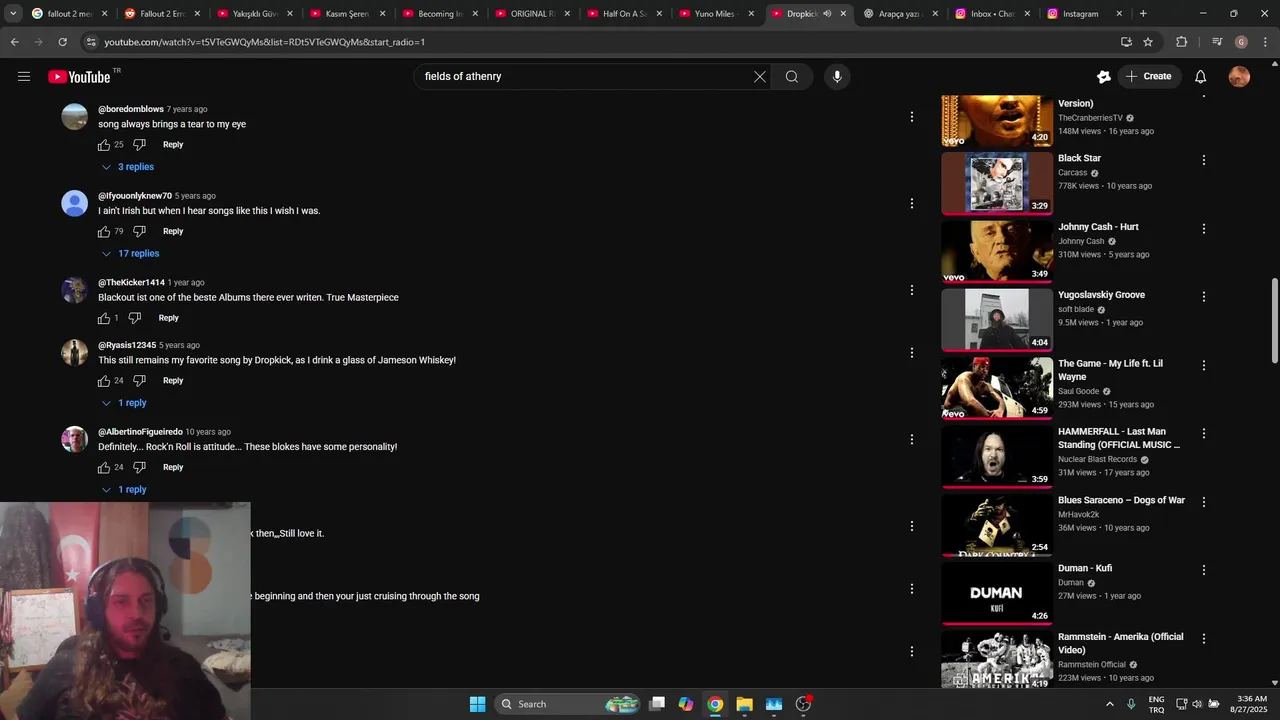Open volume control in system tray
The height and width of the screenshot is (720, 1280).
point(1197,704)
